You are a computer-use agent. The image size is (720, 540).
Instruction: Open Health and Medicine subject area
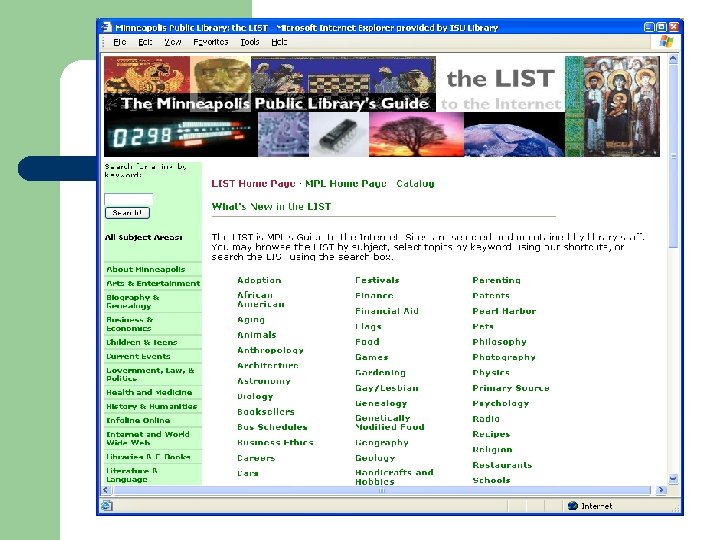pos(149,392)
